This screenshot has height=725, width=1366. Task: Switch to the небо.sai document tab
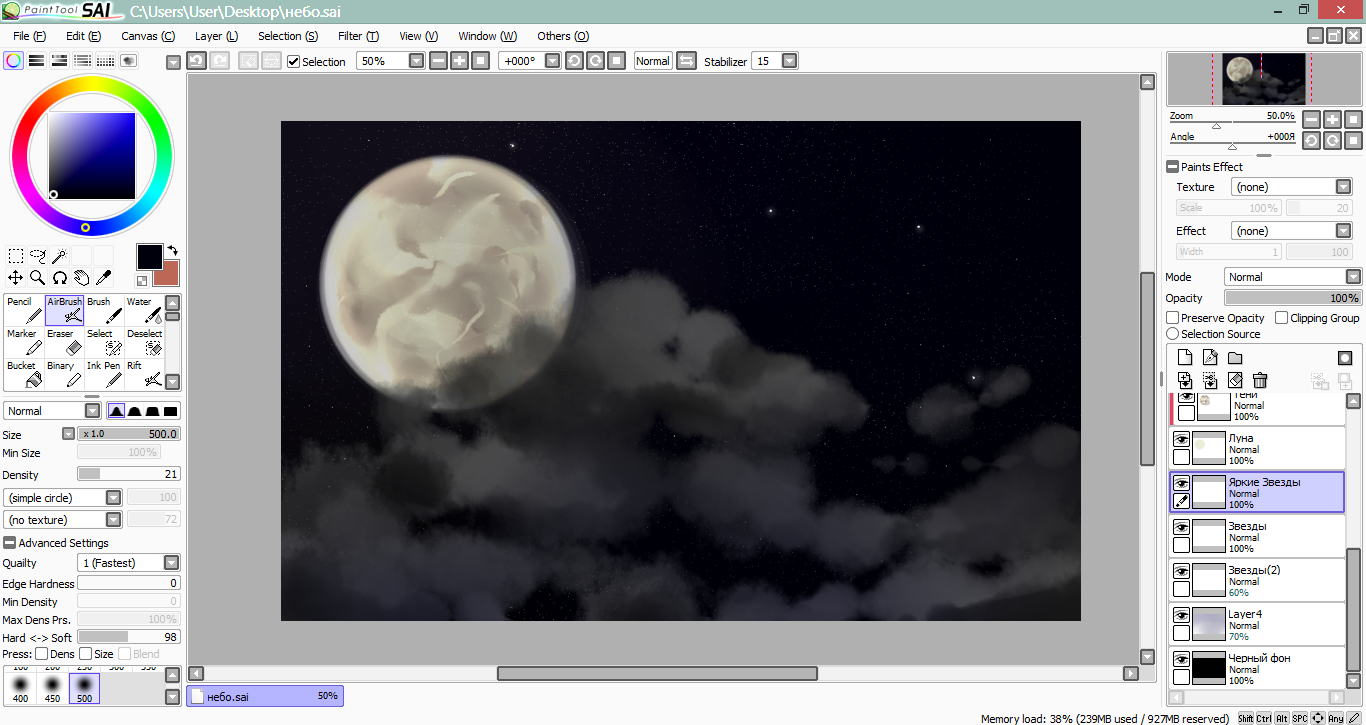(x=265, y=696)
